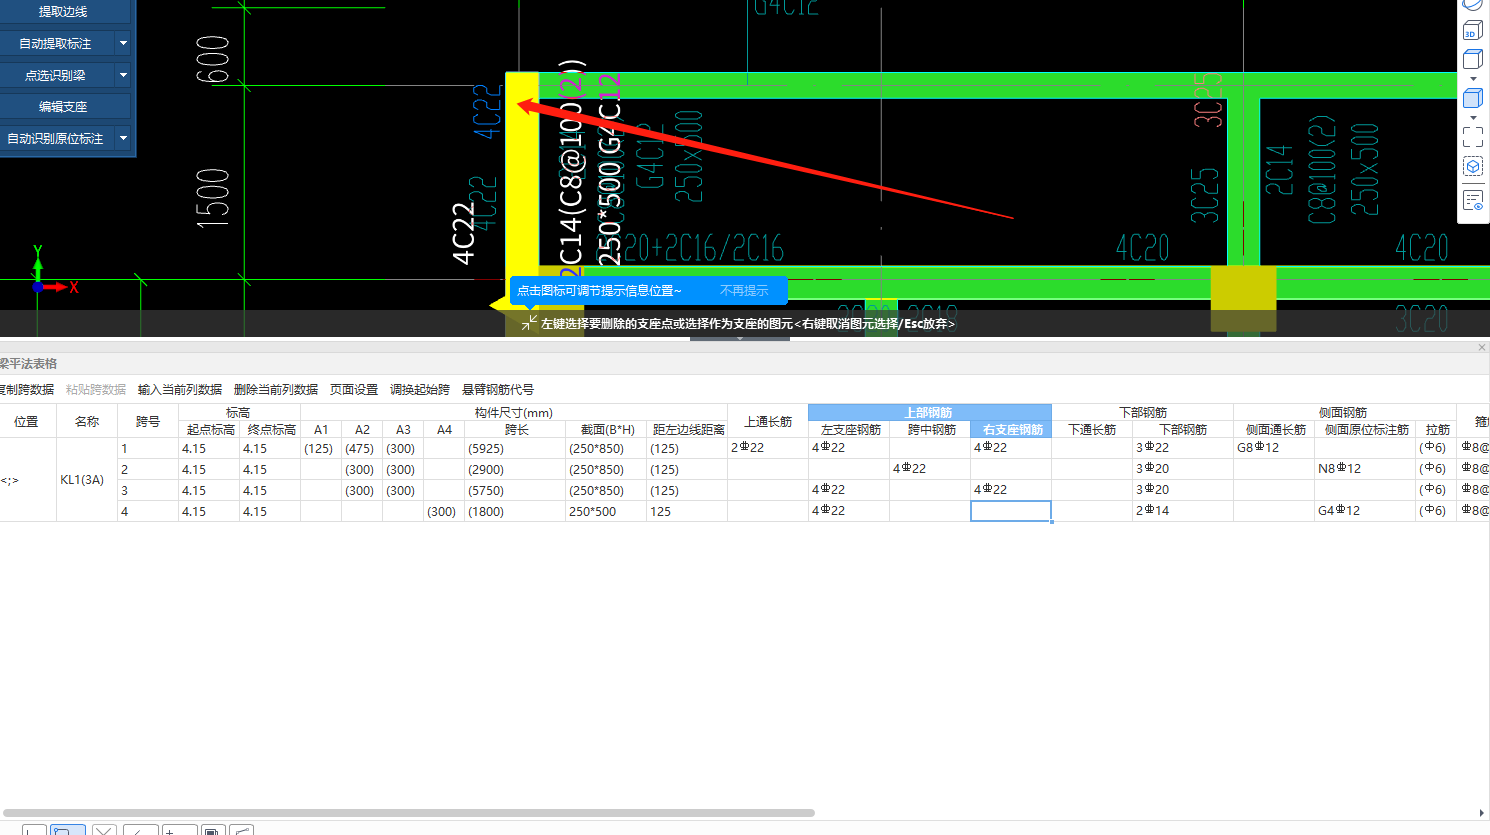Click 编辑支座 button
Screen dimensions: 1490x835
coord(64,106)
